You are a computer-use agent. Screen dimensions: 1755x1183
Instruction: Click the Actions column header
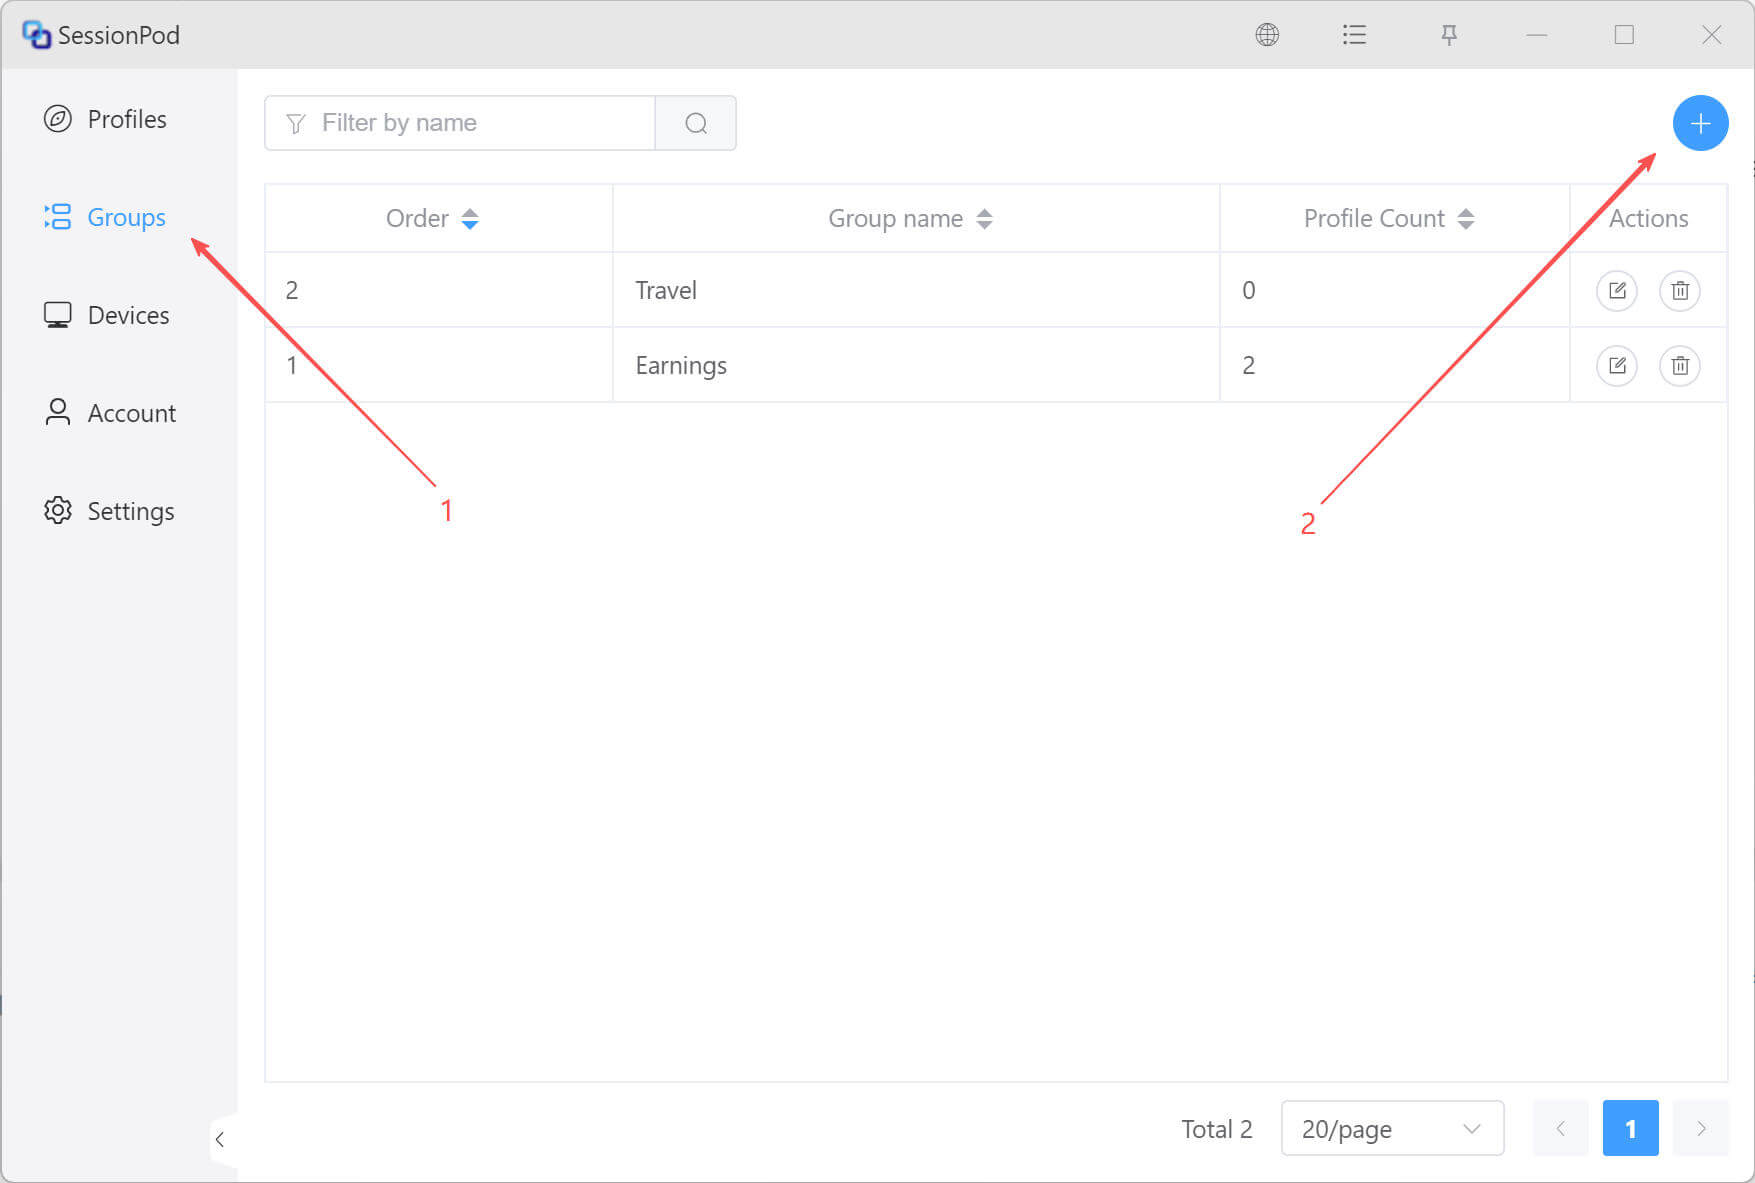1648,219
